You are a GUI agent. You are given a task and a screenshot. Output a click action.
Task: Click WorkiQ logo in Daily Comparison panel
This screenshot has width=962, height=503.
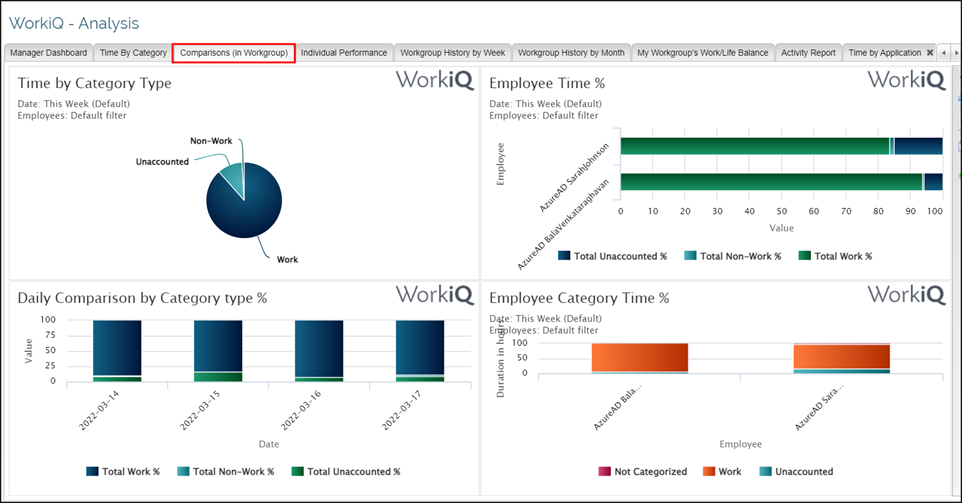coord(434,294)
